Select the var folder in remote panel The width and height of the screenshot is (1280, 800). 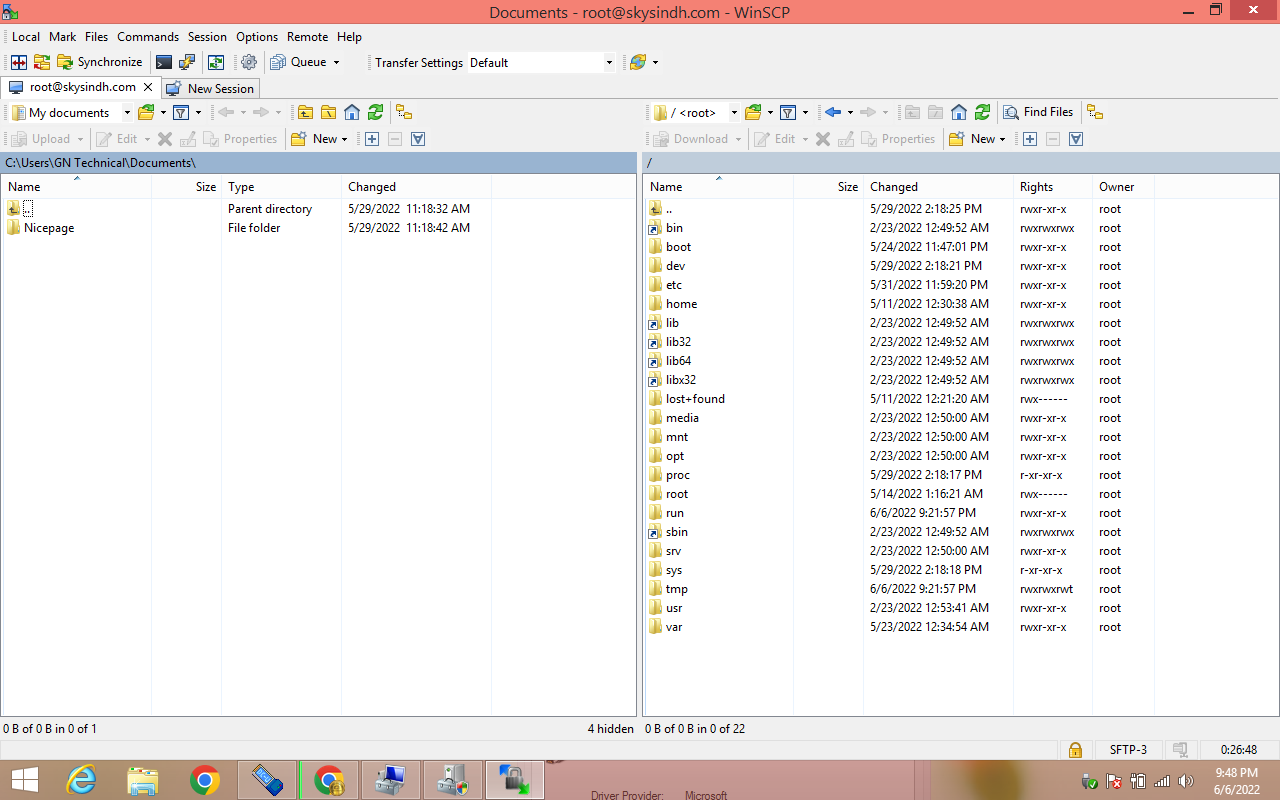point(674,627)
